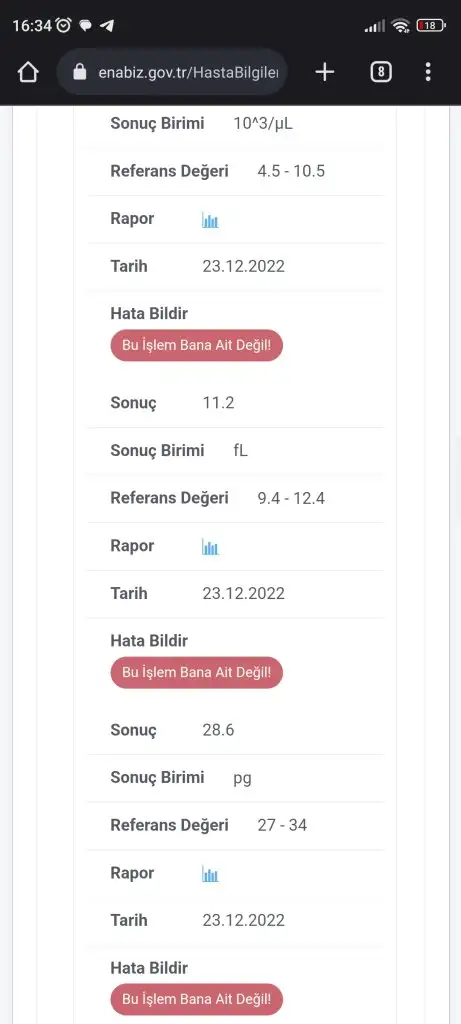Tap the chat bubble notification icon
Viewport: 461px width, 1024px height.
pos(86,26)
